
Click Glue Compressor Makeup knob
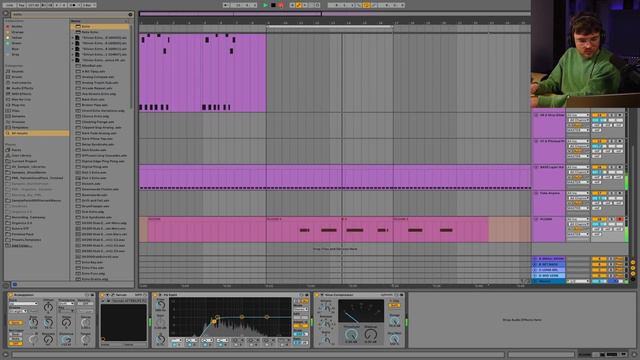(371, 334)
